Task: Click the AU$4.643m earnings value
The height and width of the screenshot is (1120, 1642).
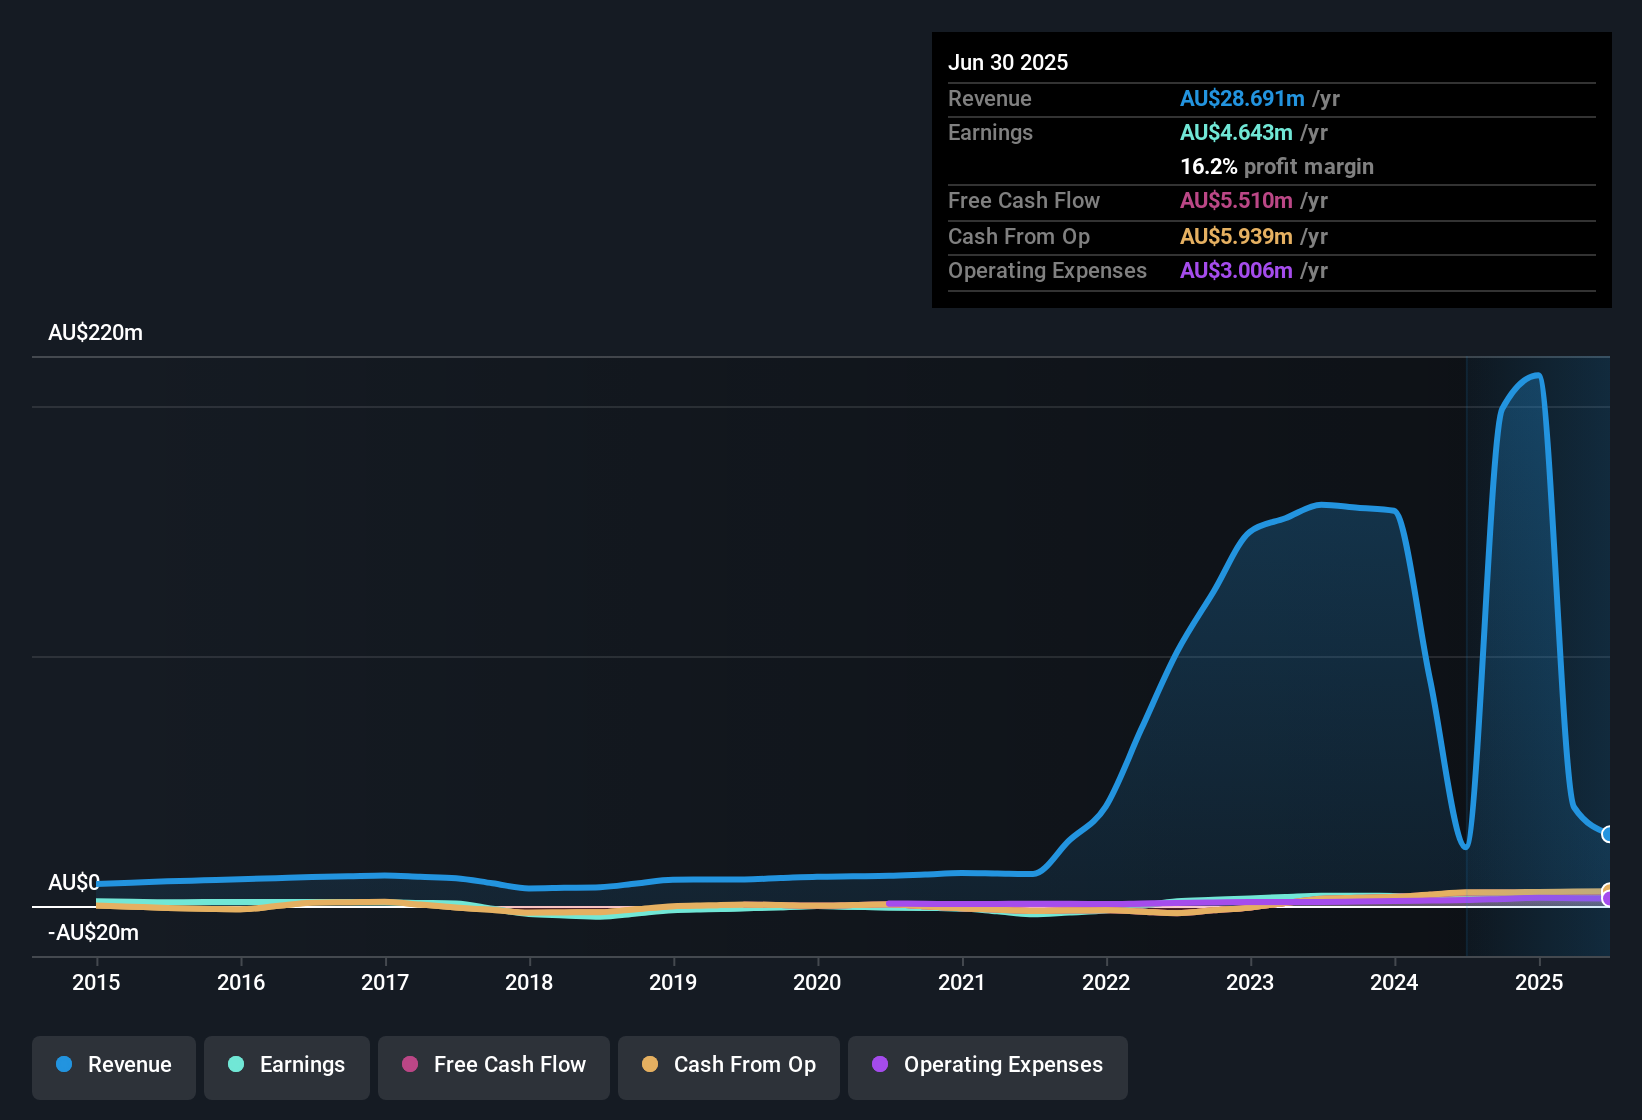Action: [1236, 132]
